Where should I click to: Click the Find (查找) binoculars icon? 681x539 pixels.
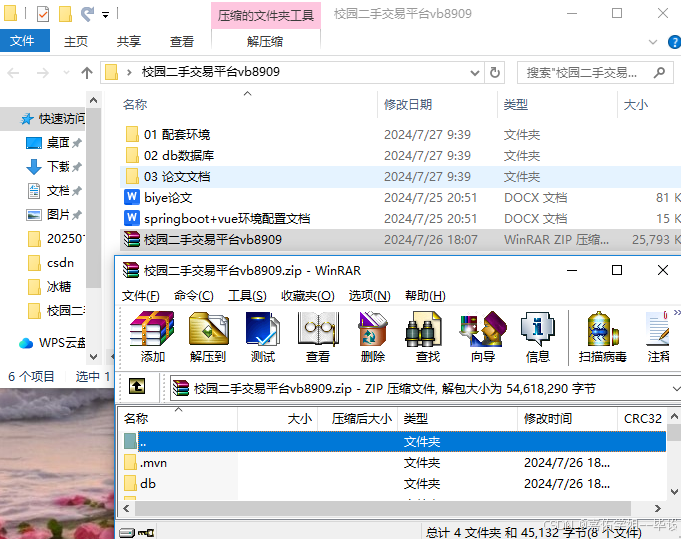428,337
